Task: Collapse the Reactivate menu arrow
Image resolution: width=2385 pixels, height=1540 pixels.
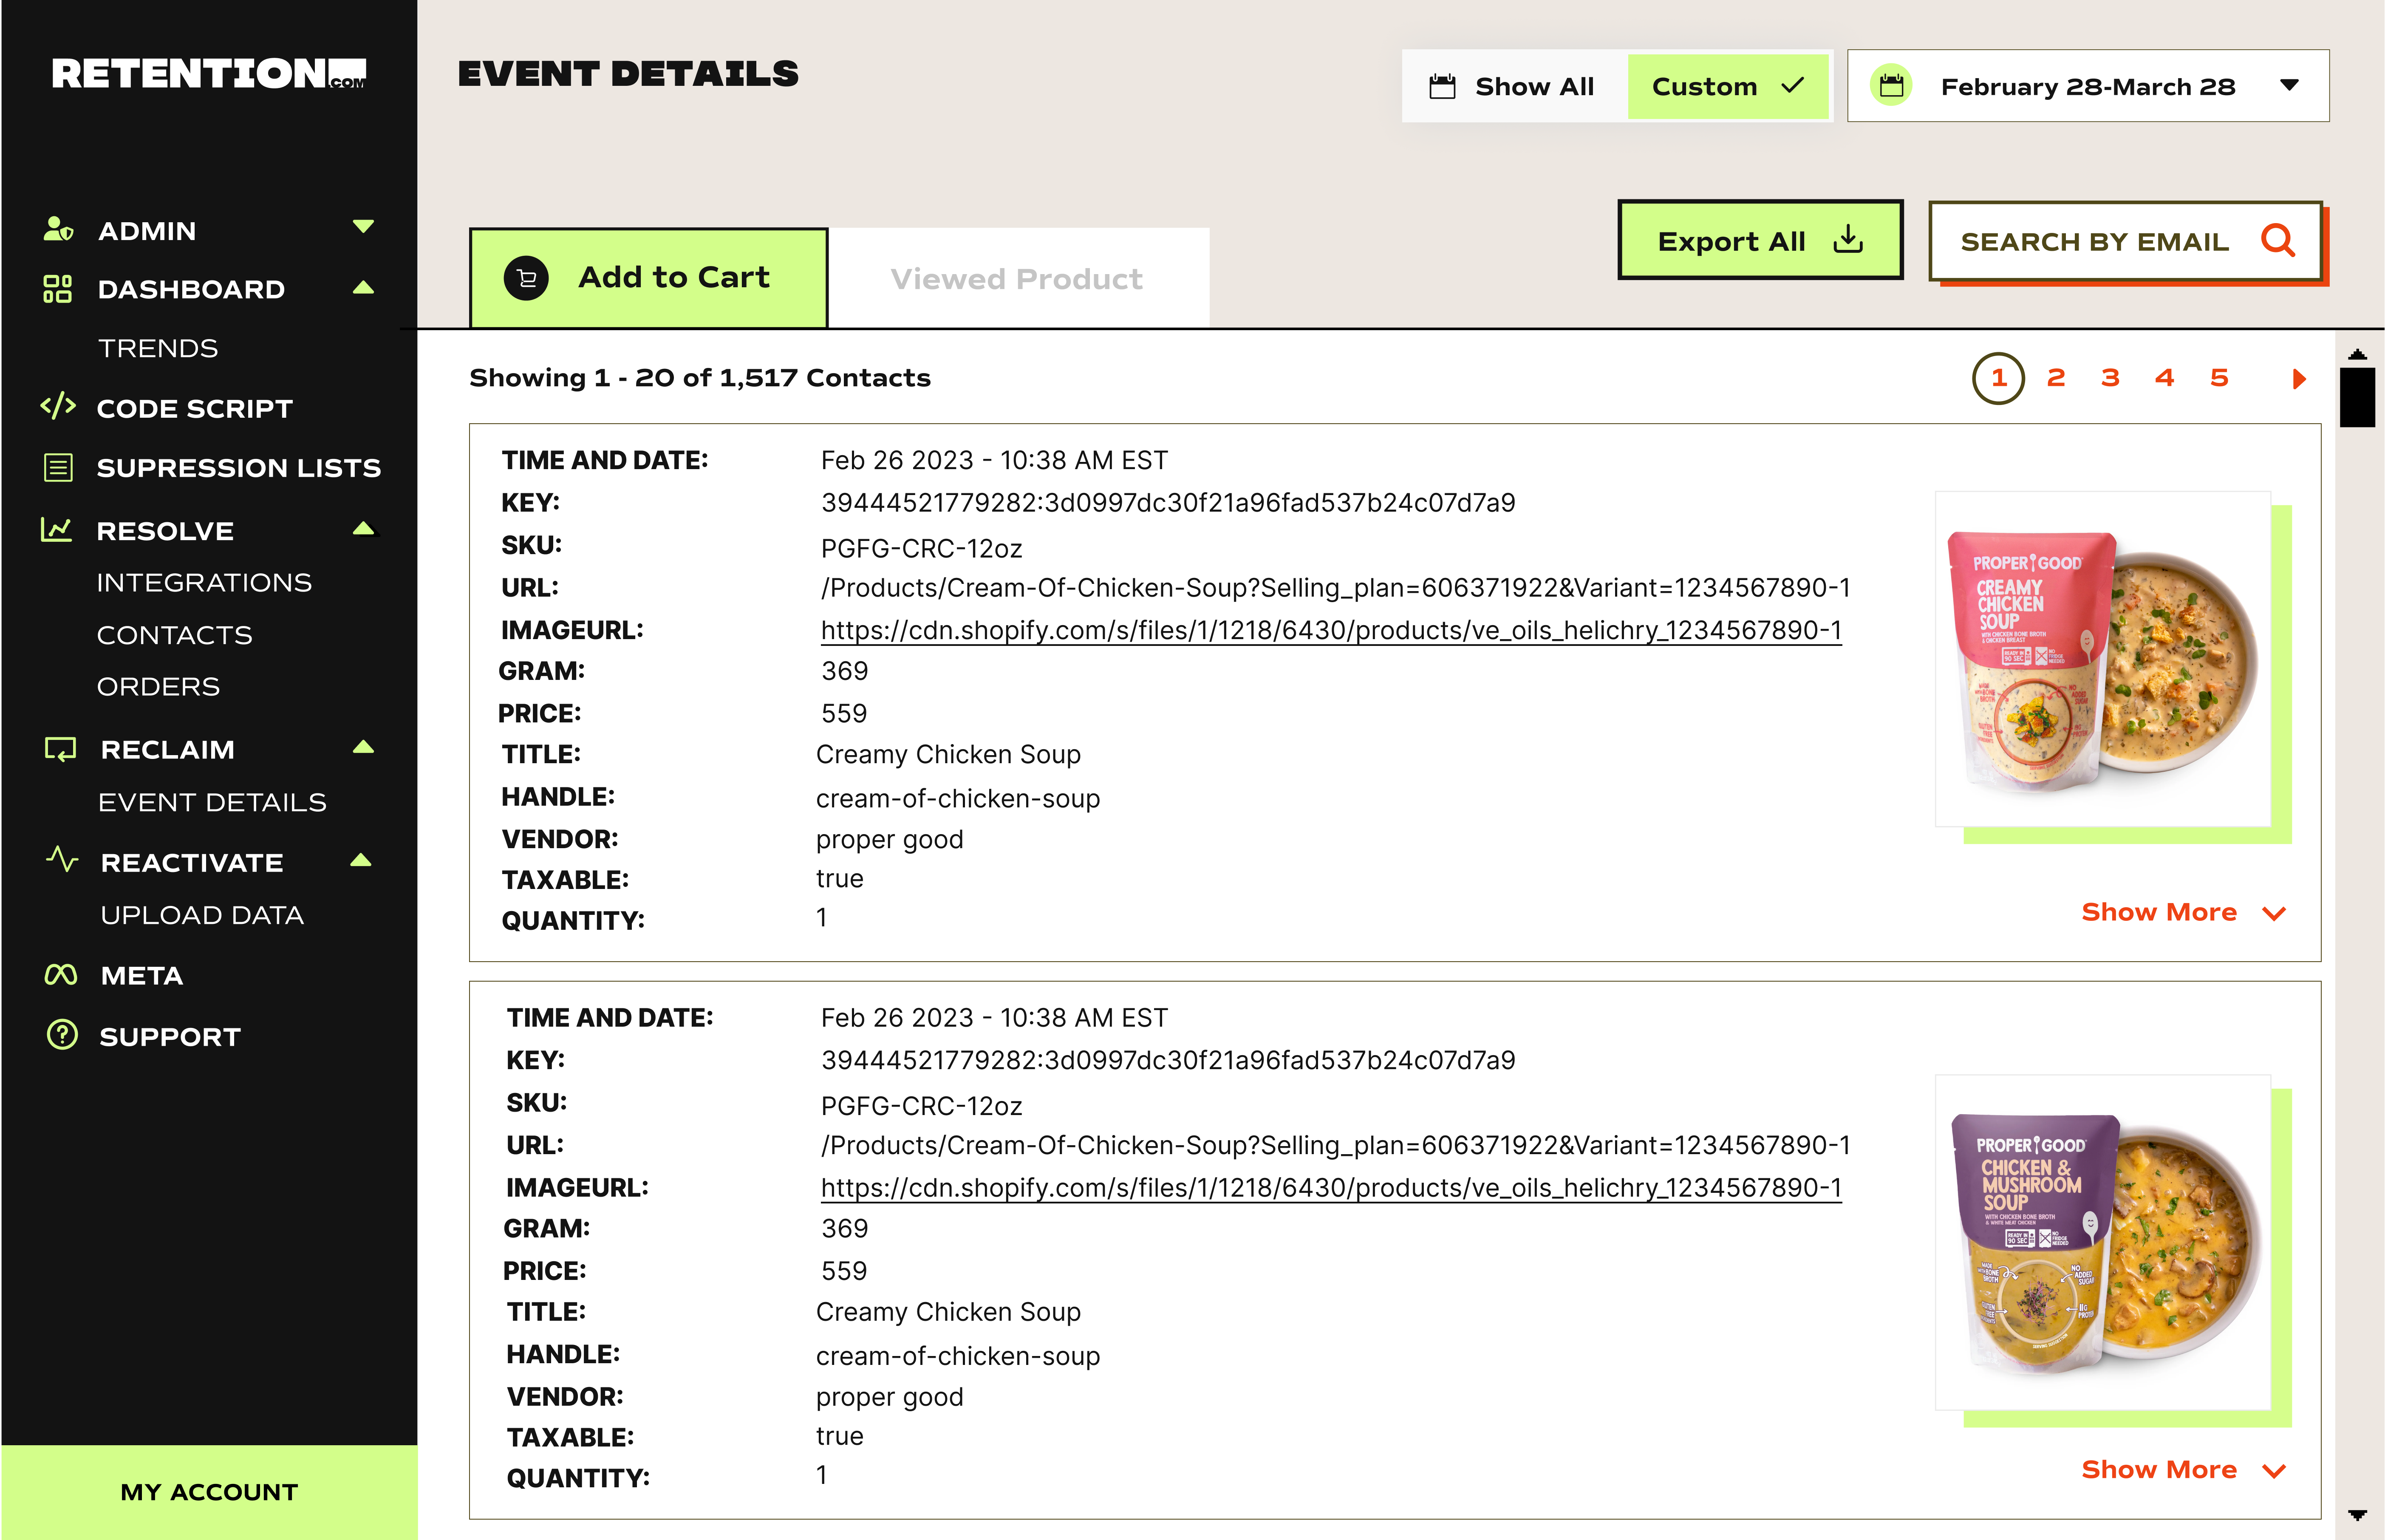Action: pyautogui.click(x=361, y=860)
